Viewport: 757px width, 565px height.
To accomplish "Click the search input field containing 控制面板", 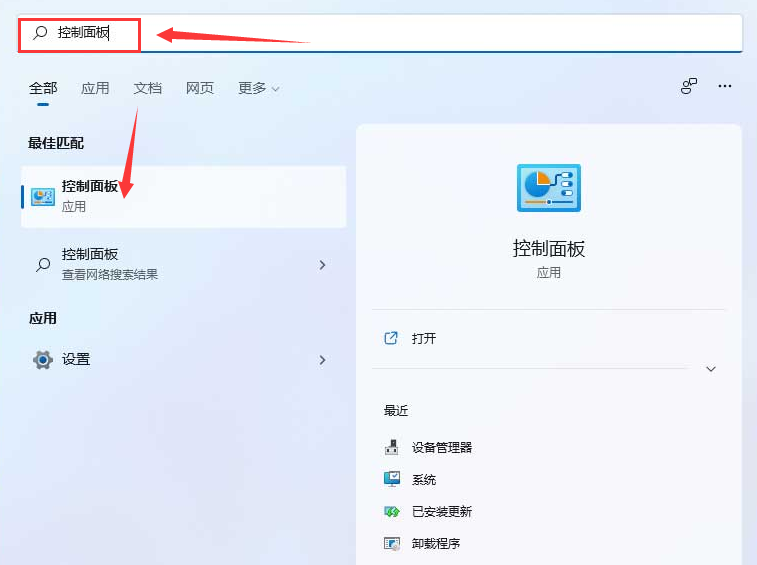I will 380,33.
